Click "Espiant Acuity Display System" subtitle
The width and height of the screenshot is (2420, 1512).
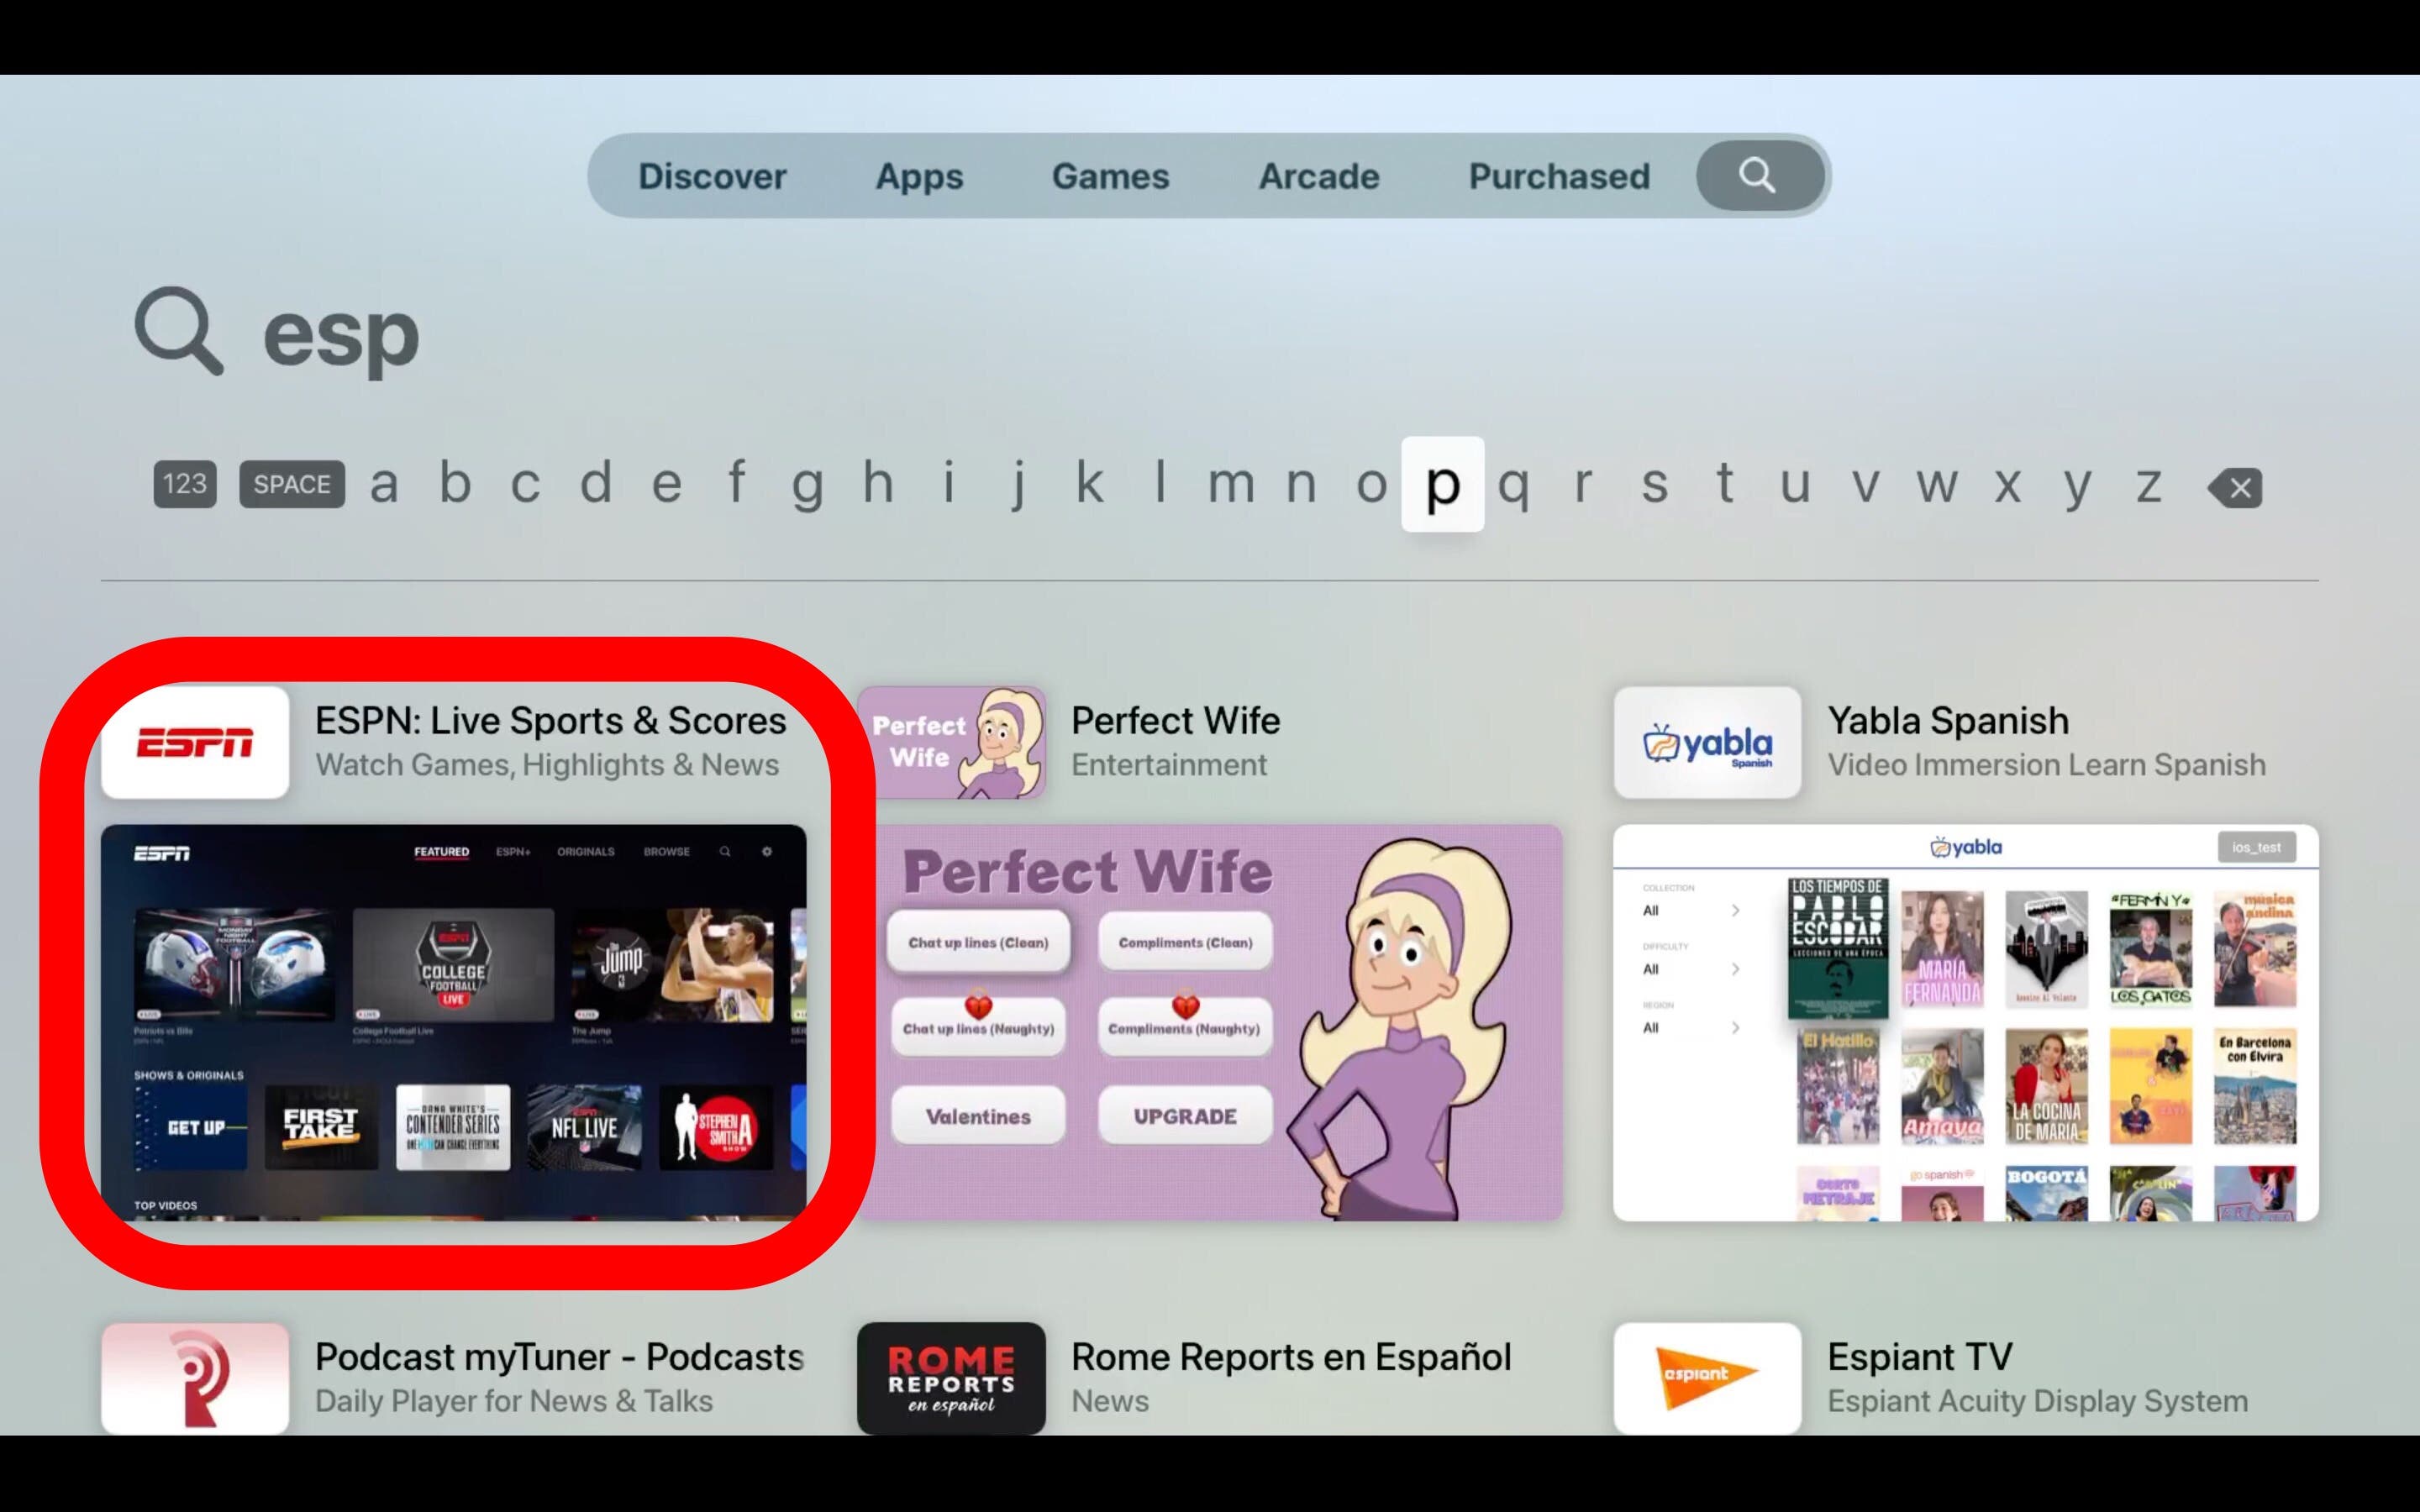2037,1401
